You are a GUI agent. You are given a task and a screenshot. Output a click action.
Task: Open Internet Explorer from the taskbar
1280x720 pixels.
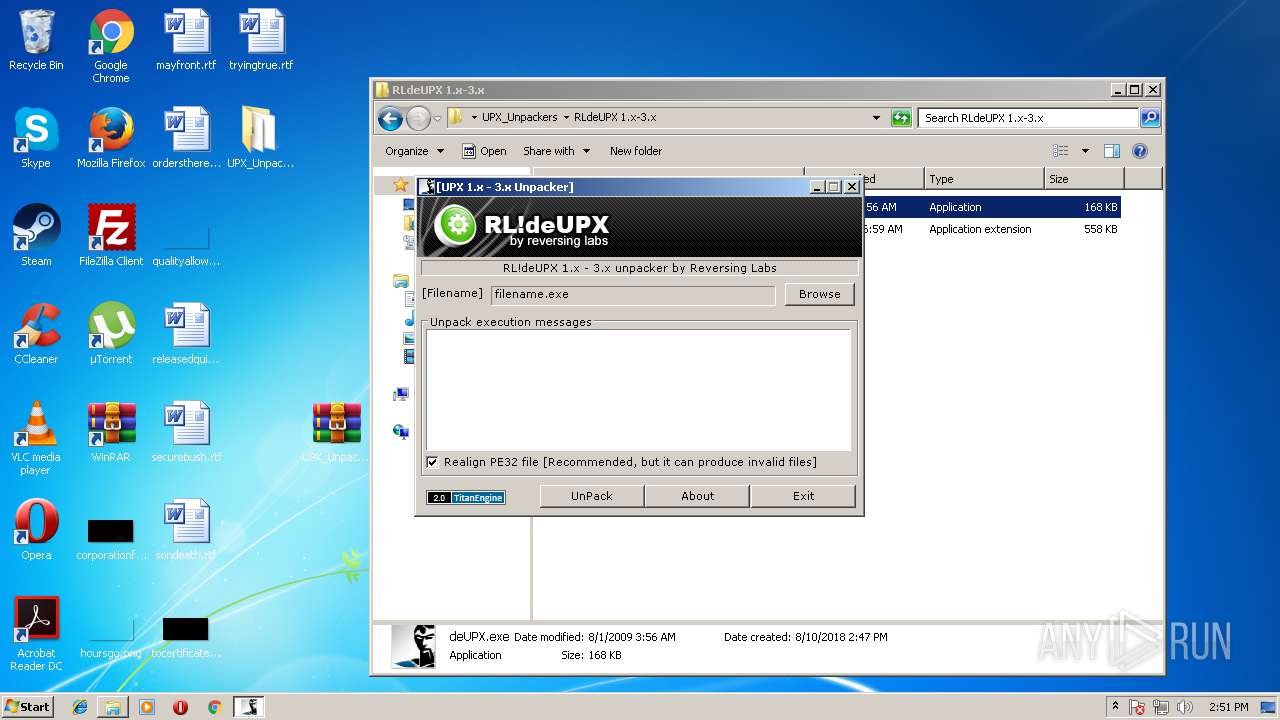pos(80,707)
